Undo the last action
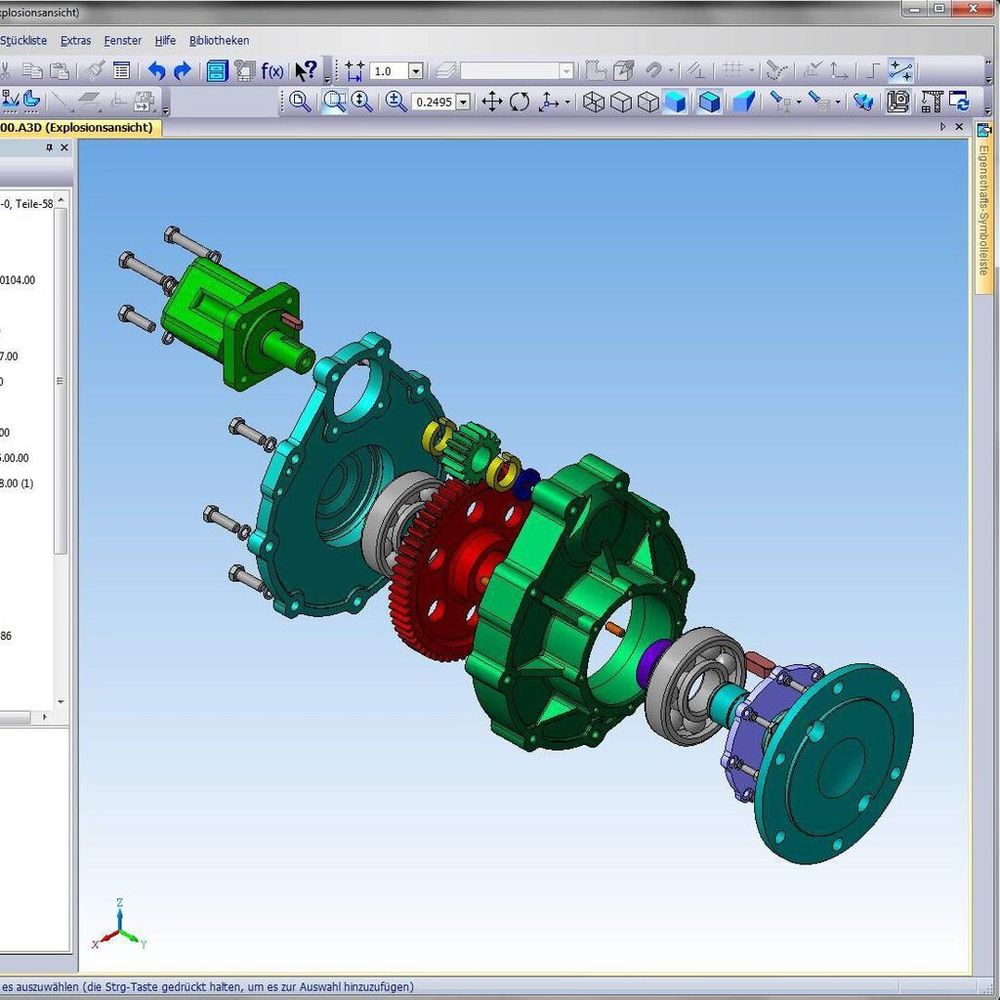 click(158, 70)
